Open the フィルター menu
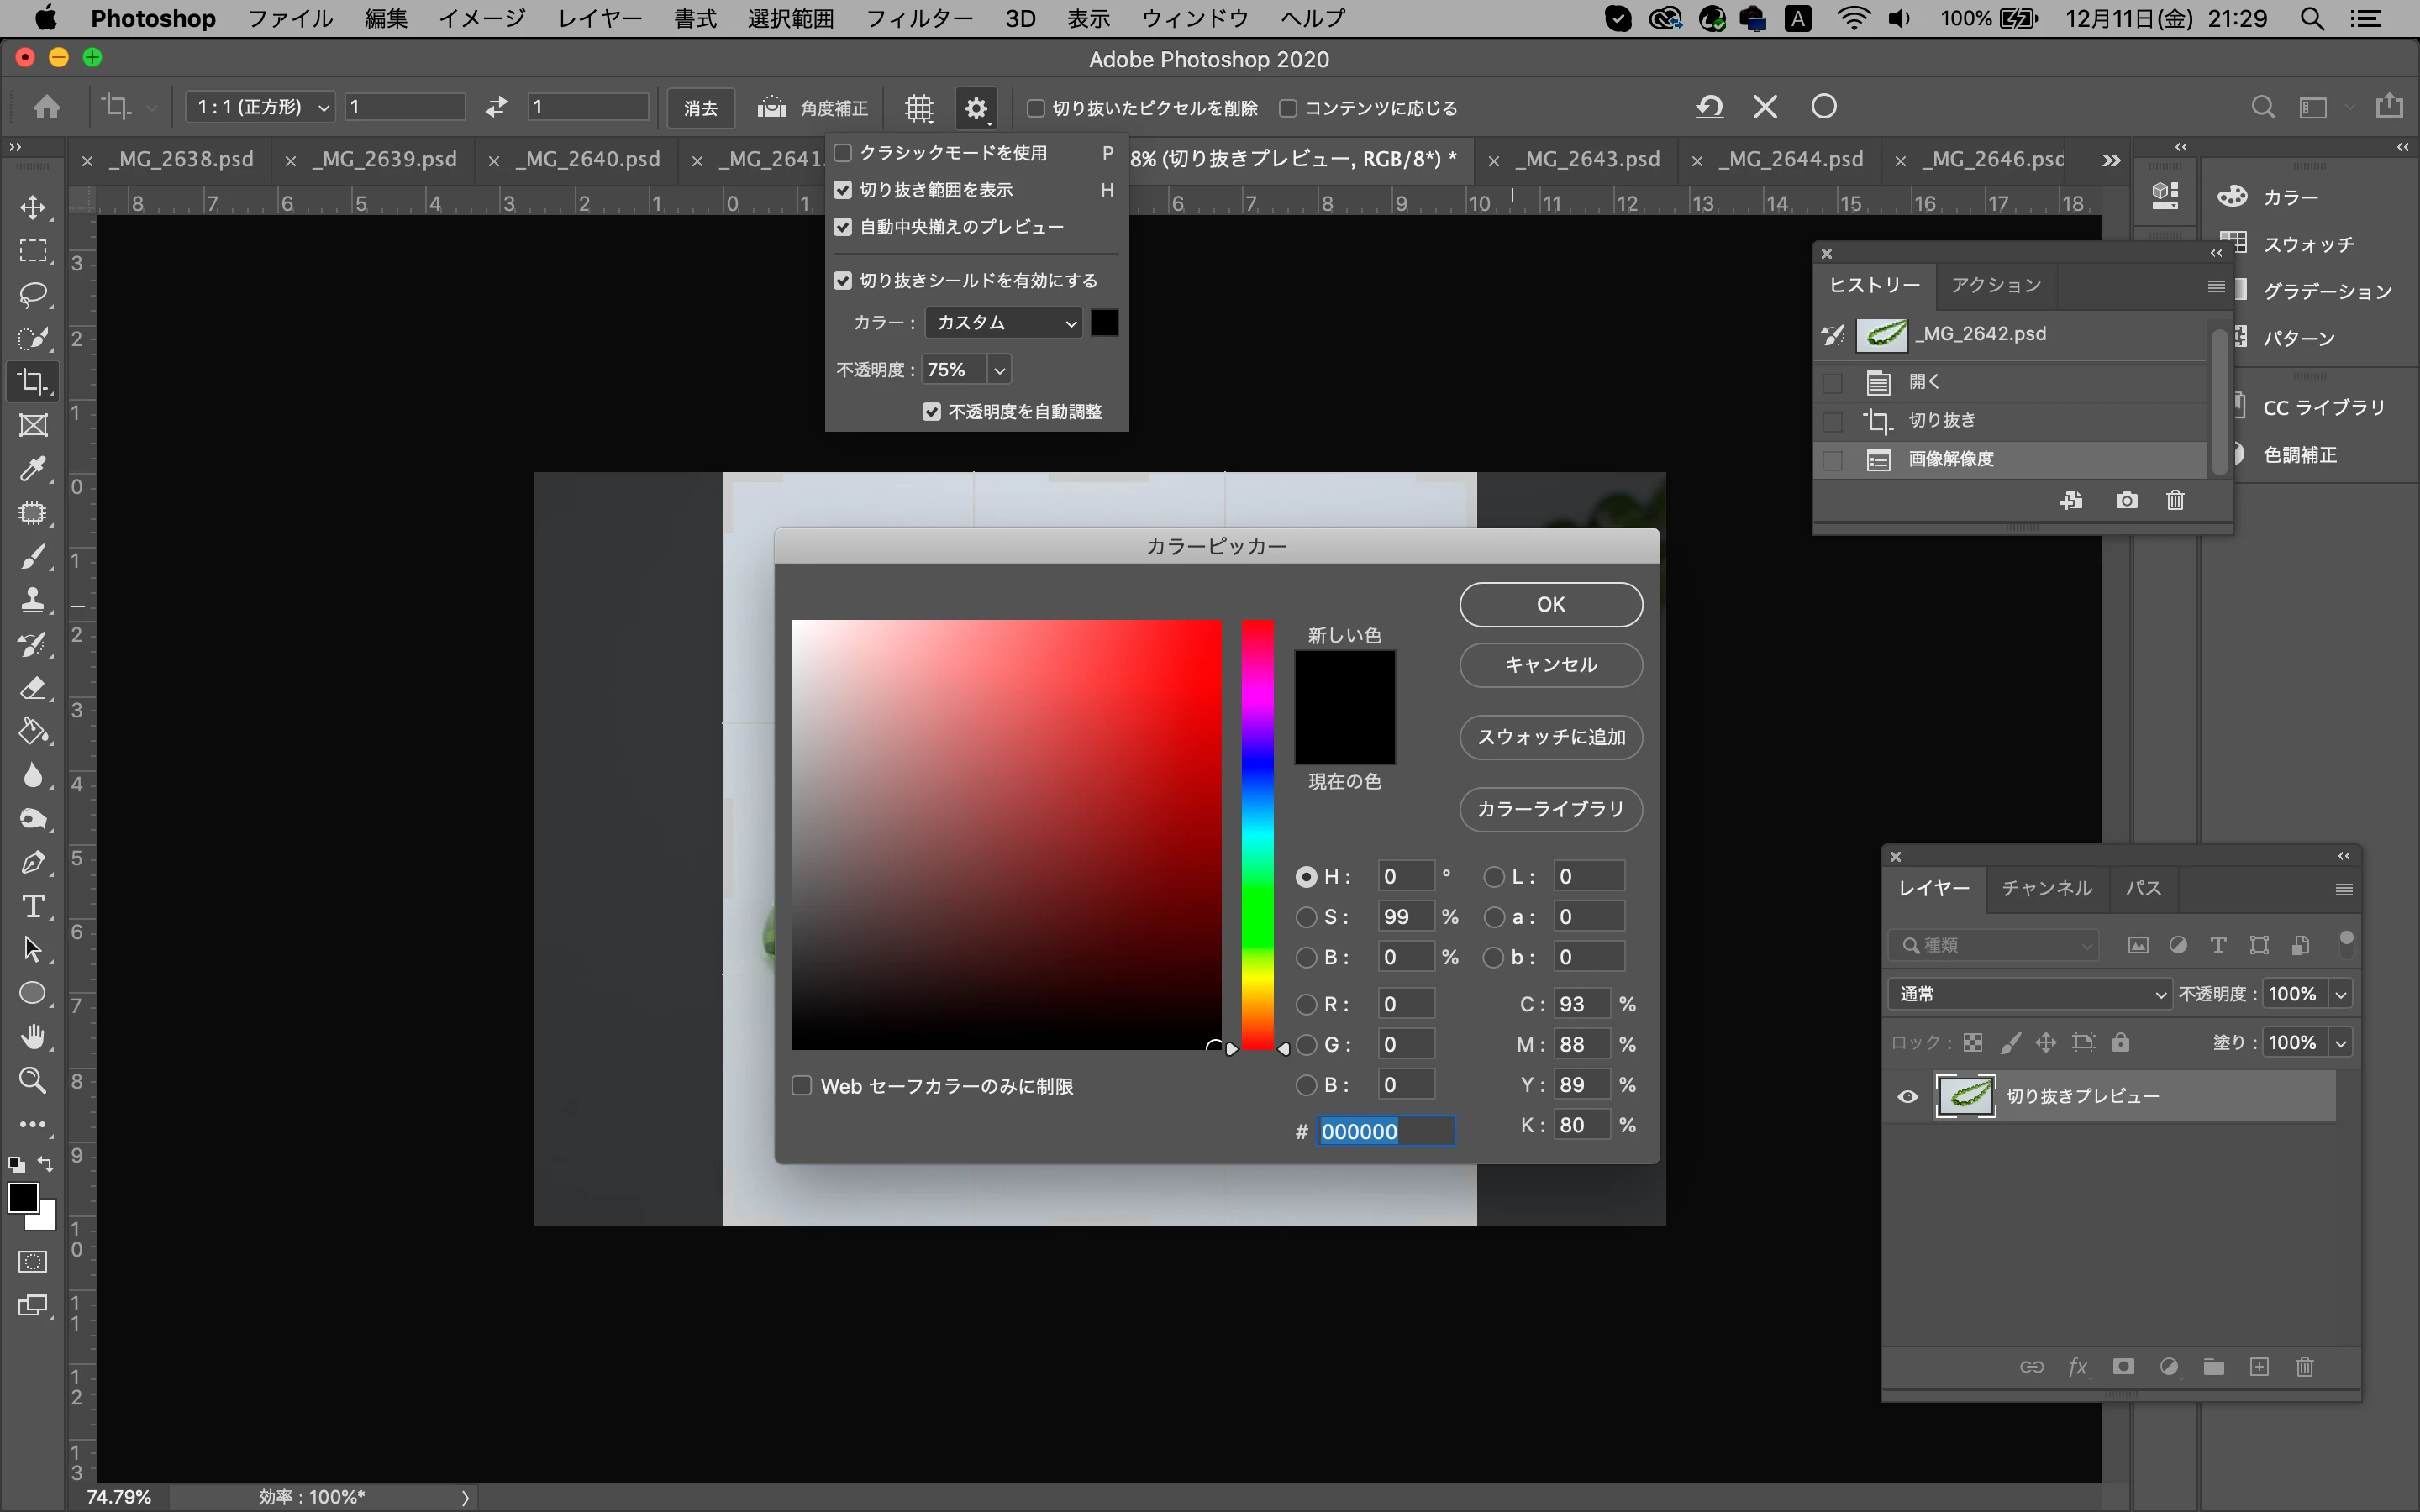 point(918,18)
